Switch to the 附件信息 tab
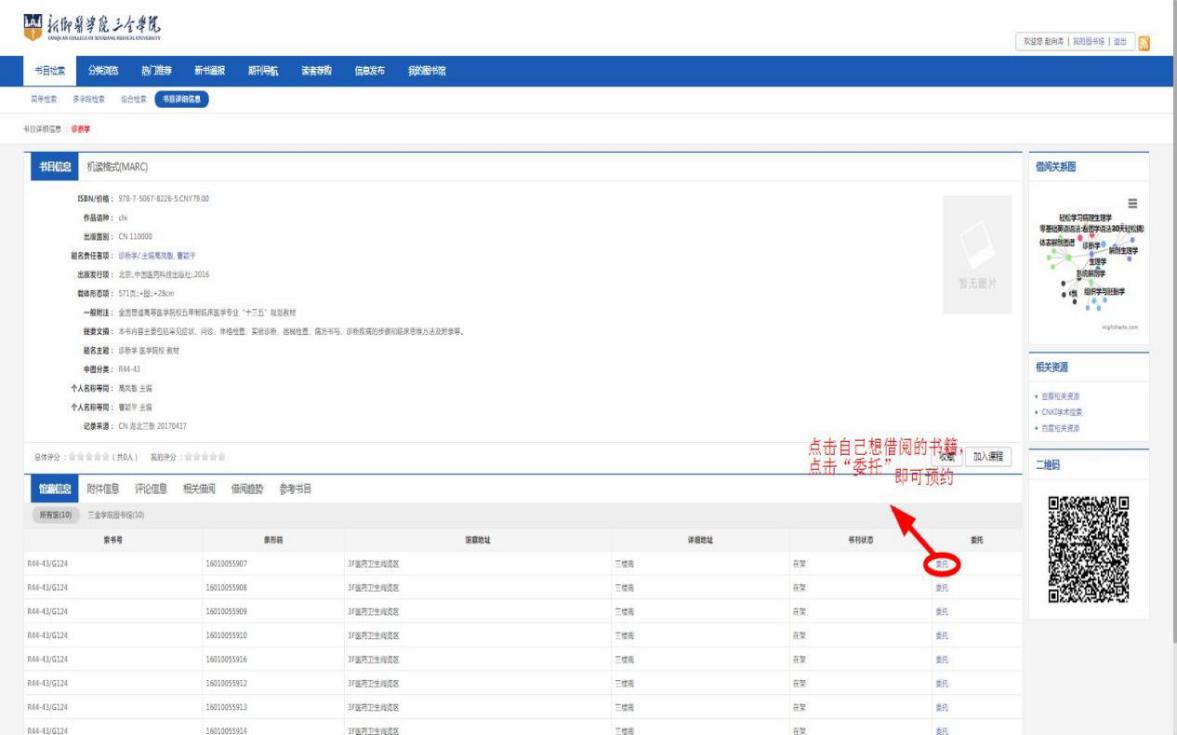1177x735 pixels. coord(103,489)
